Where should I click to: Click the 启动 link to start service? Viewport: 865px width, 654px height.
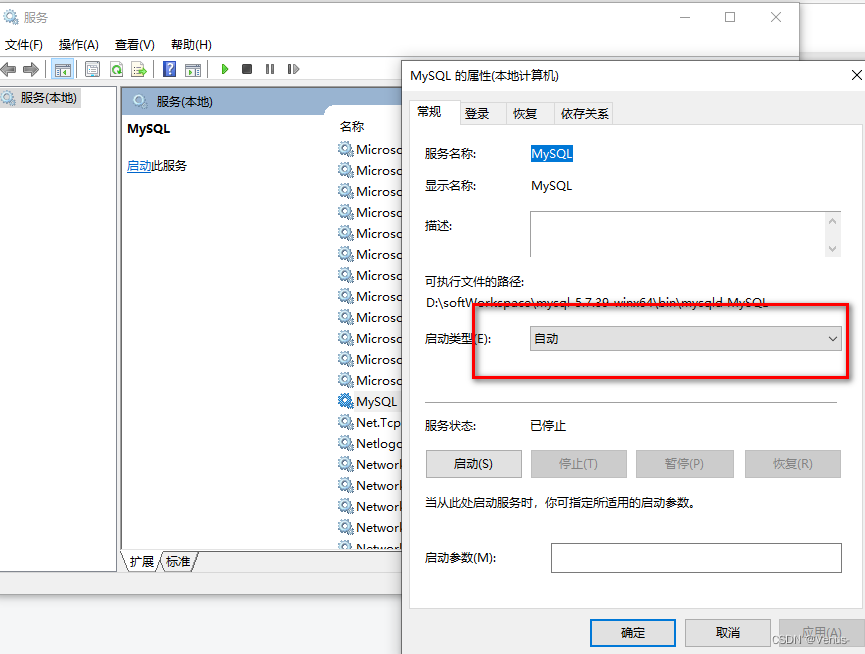pyautogui.click(x=139, y=166)
